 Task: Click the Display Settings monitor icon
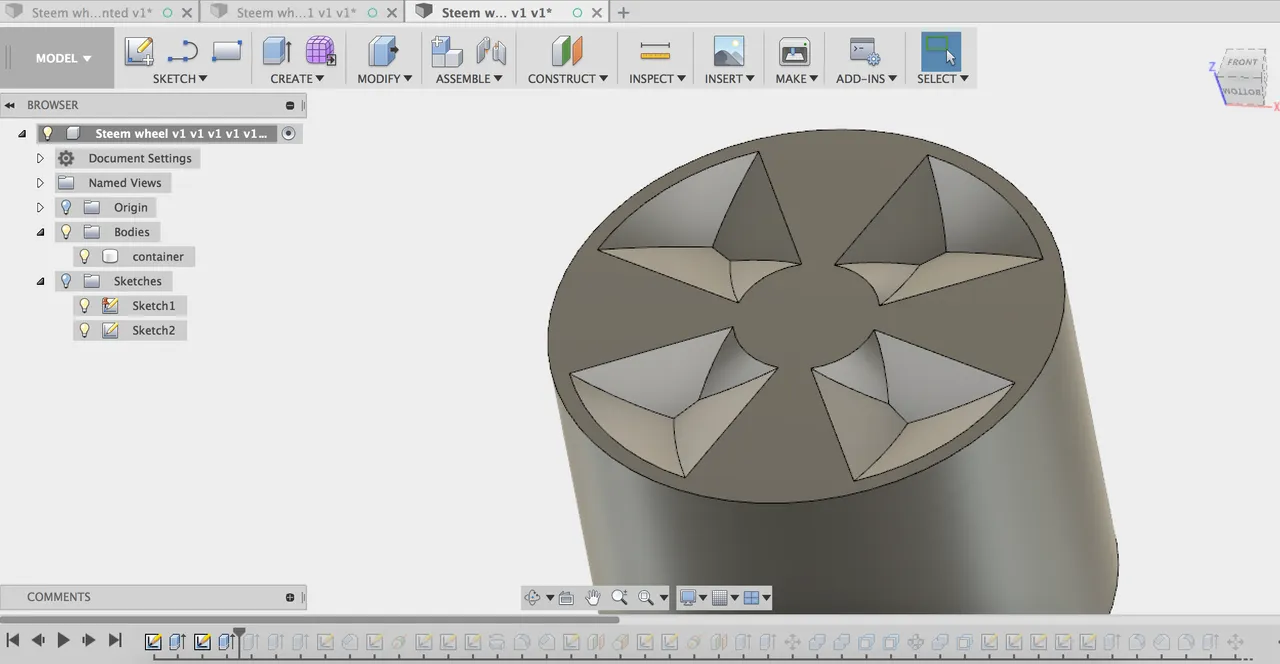688,598
